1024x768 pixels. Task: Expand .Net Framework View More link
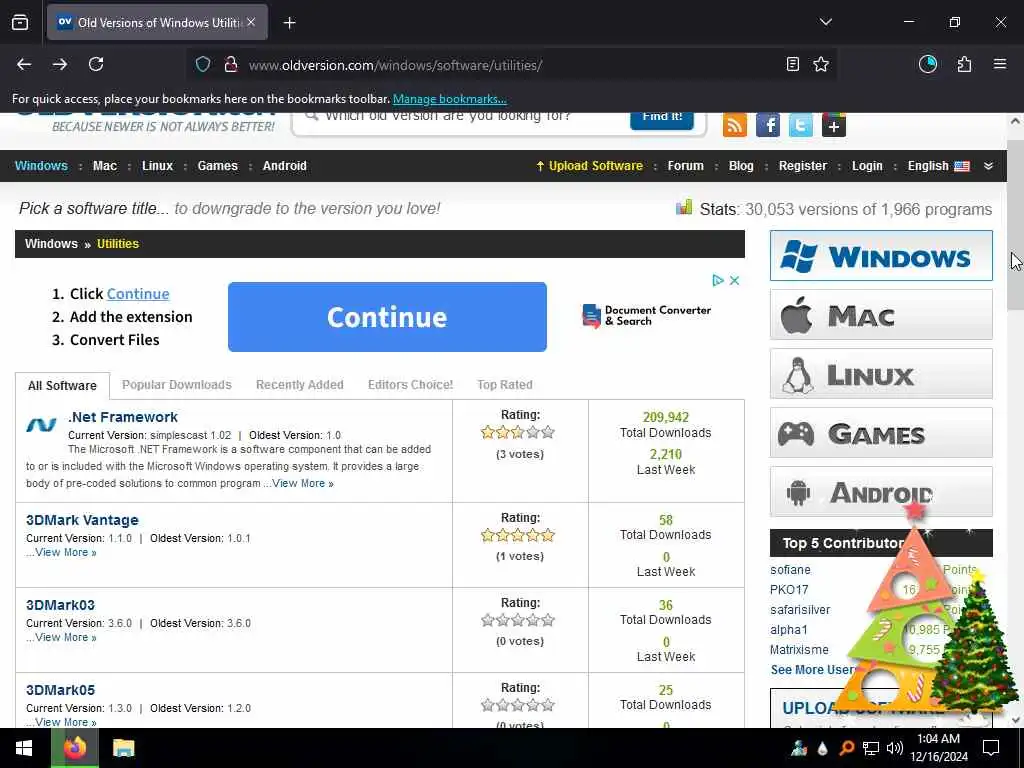click(x=303, y=483)
